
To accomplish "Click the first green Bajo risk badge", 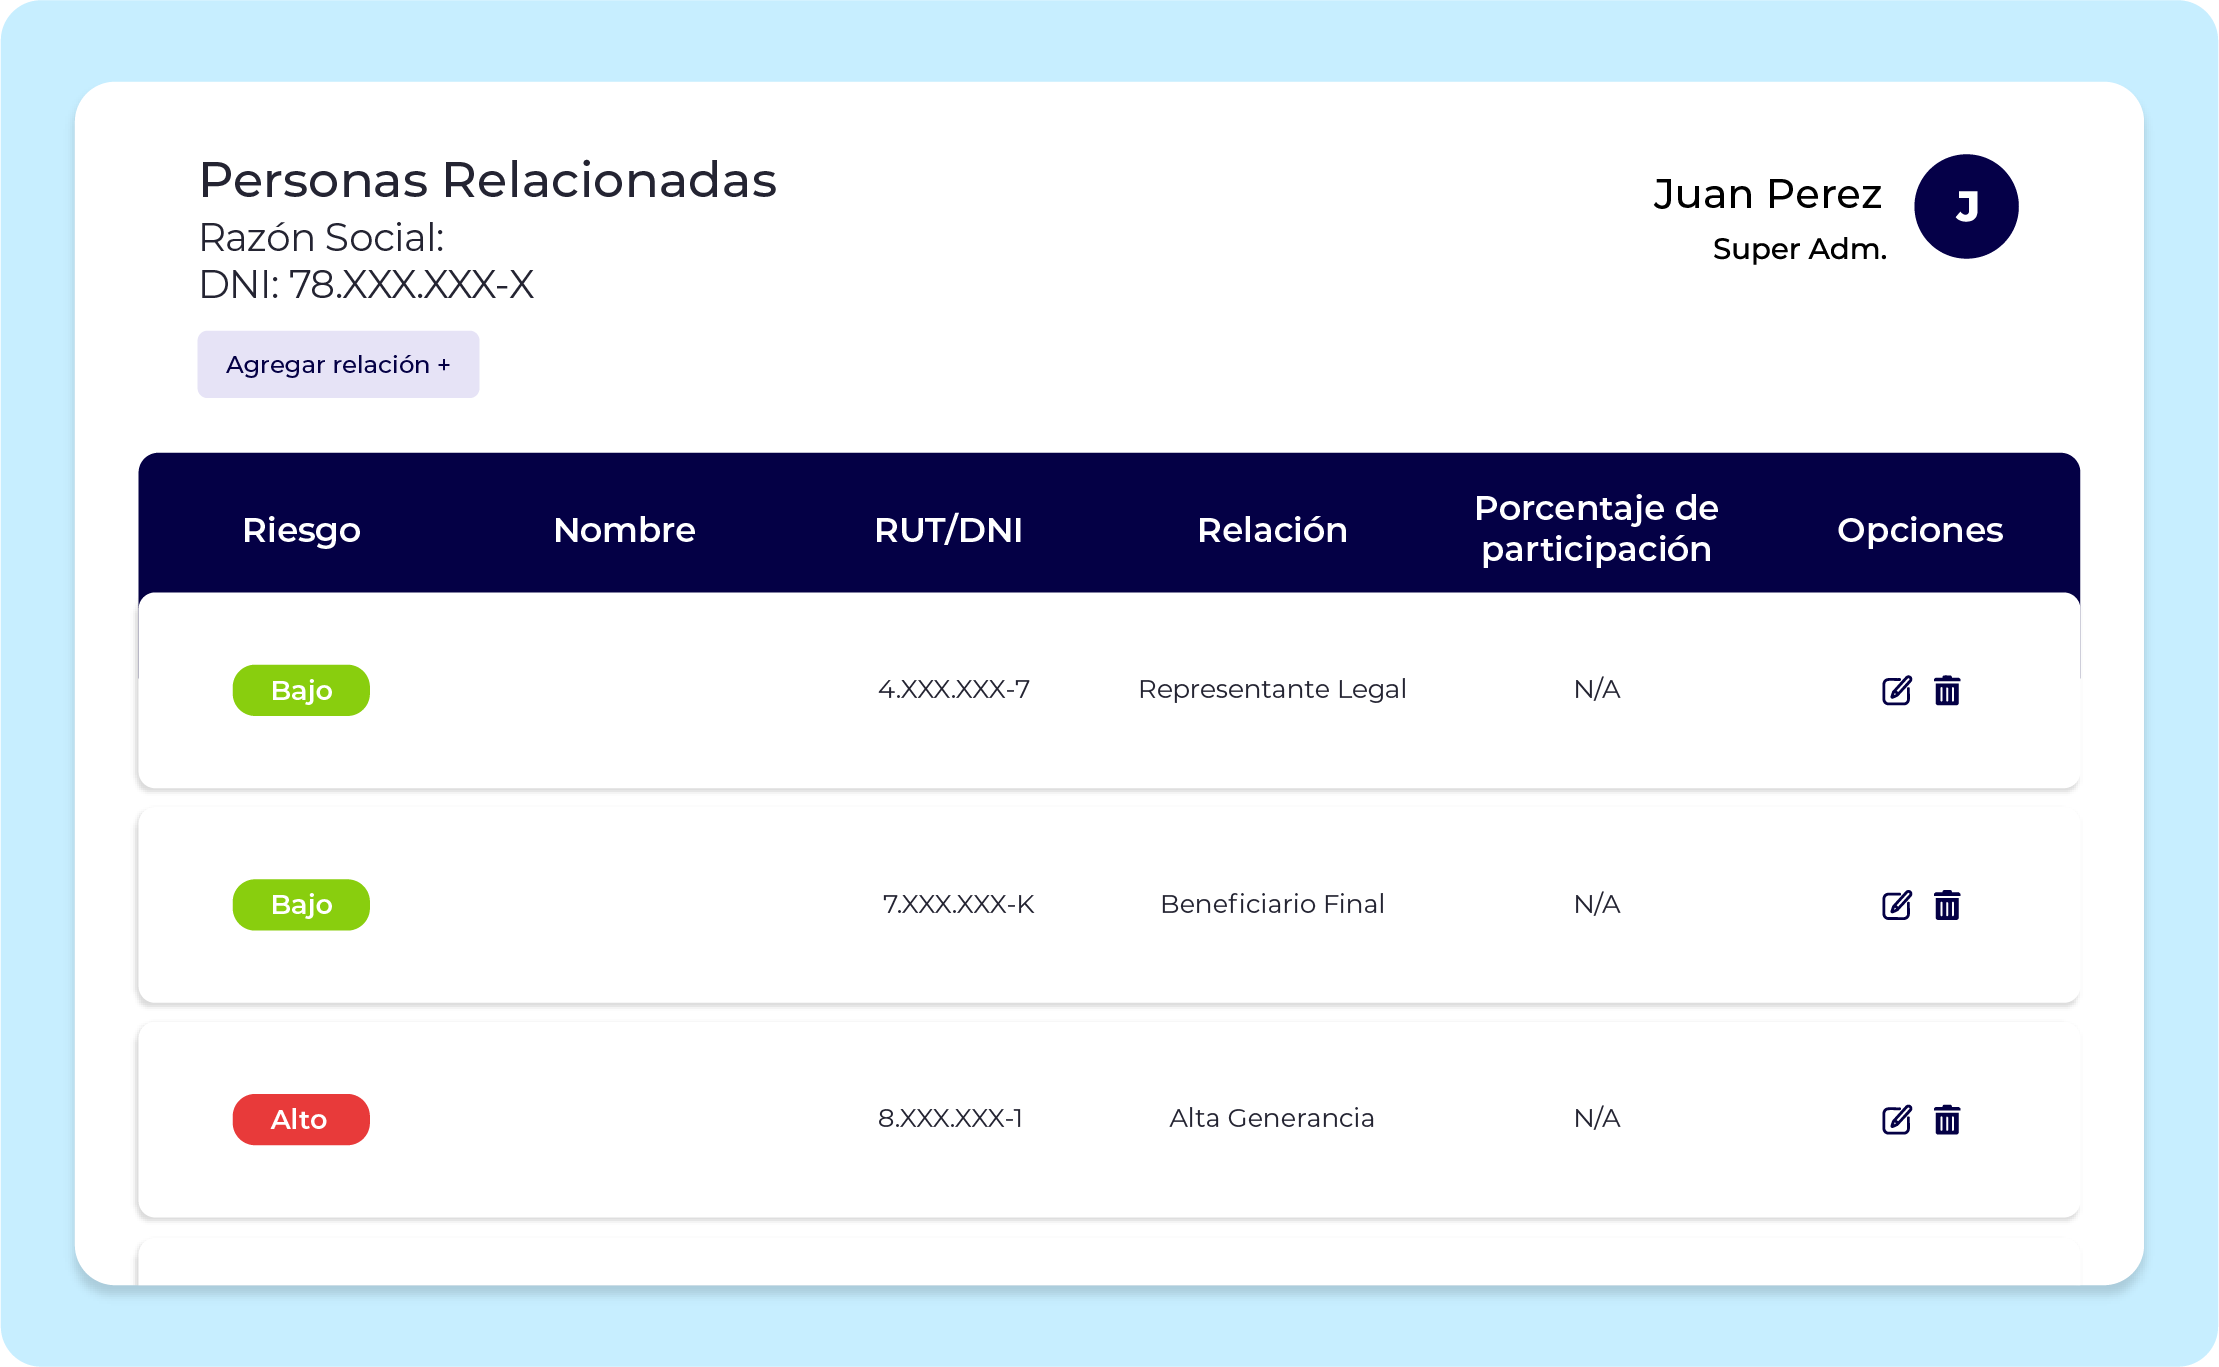I will point(301,691).
